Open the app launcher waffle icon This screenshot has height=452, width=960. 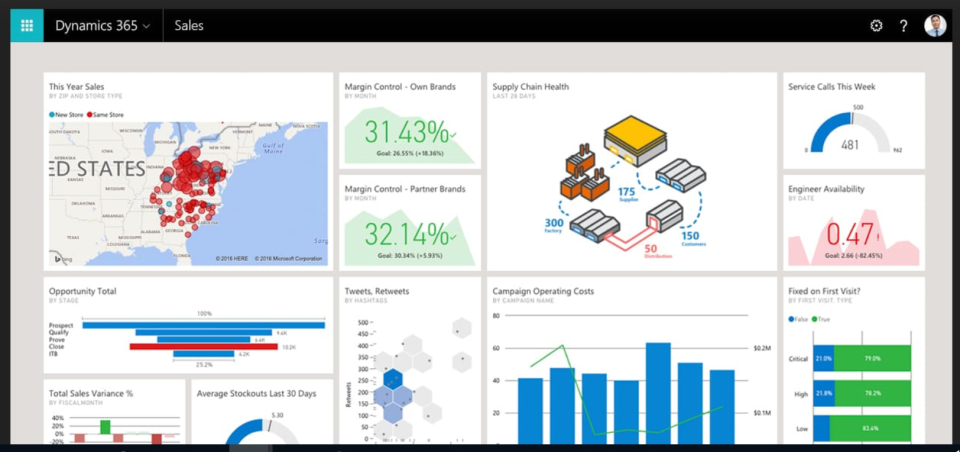pyautogui.click(x=27, y=26)
